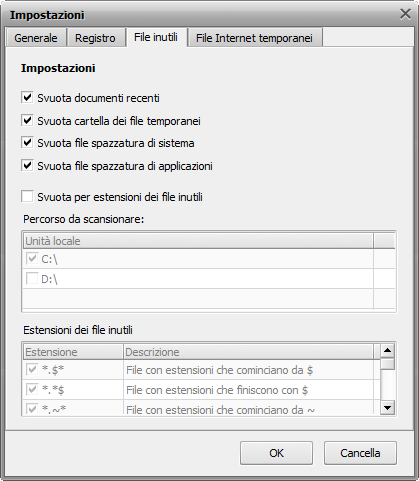Viewport: 419px width, 481px height.
Task: Confirm settings with the OK button
Action: pos(276,453)
